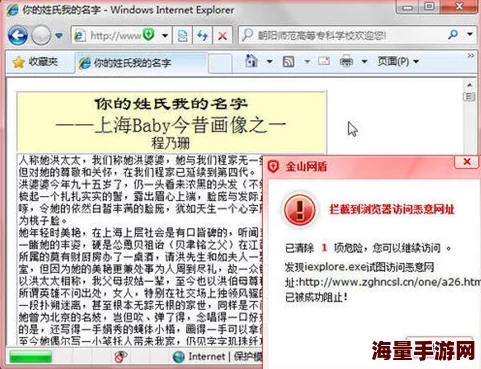Click the 已被成功阻止! message
Screen dimensions: 481x369
[316, 297]
